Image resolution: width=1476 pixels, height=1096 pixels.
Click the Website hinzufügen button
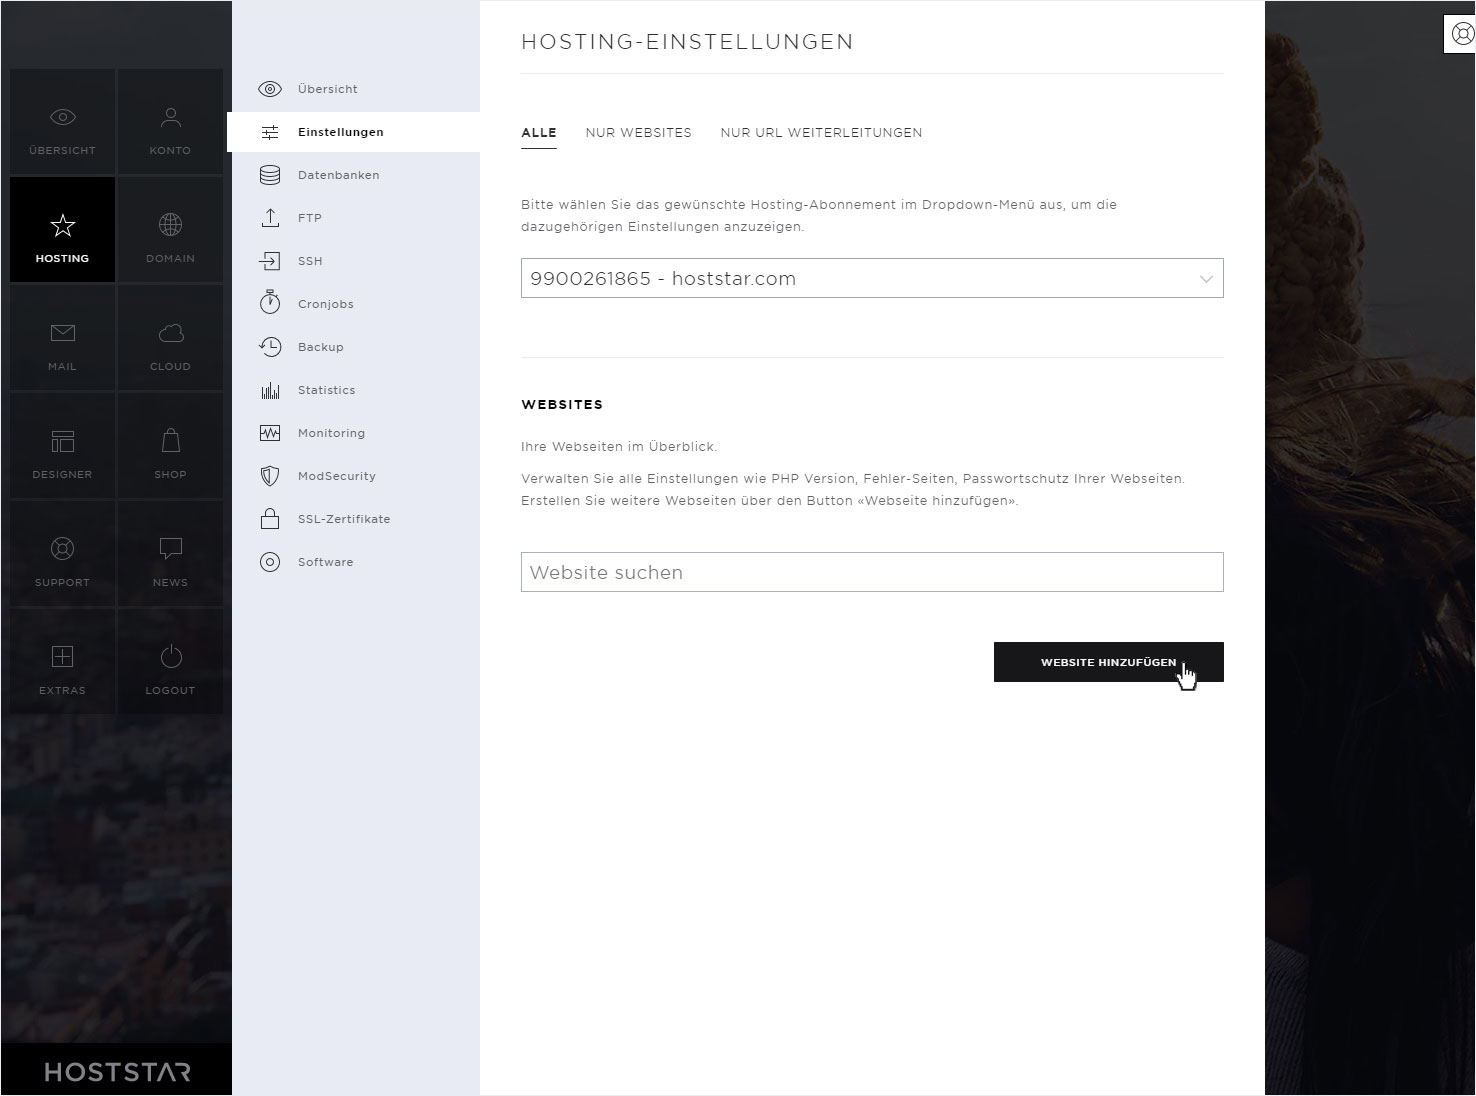point(1108,662)
